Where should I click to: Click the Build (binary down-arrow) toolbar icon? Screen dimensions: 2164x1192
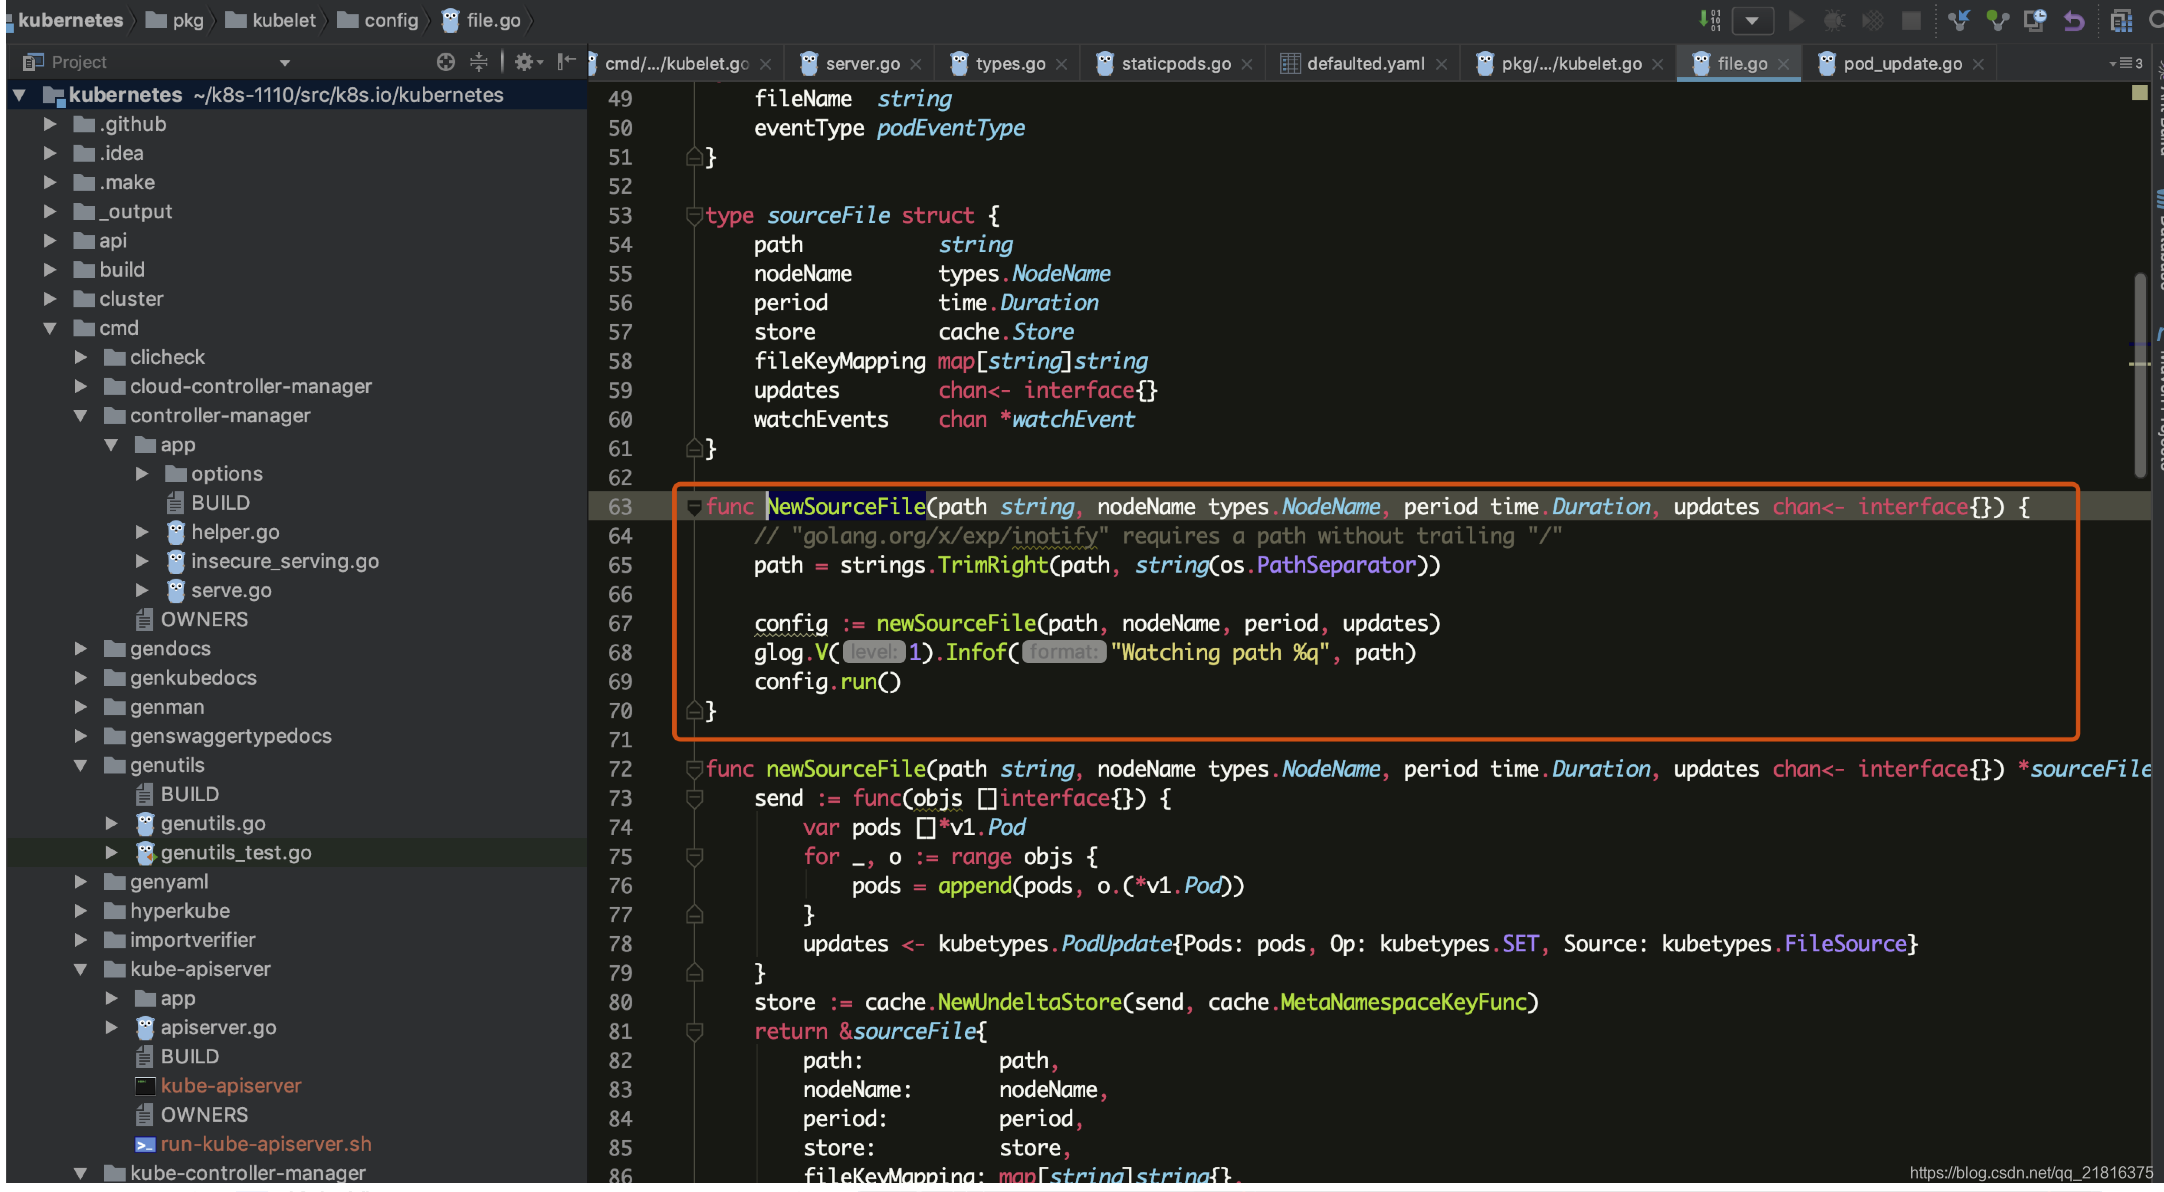coord(1711,20)
